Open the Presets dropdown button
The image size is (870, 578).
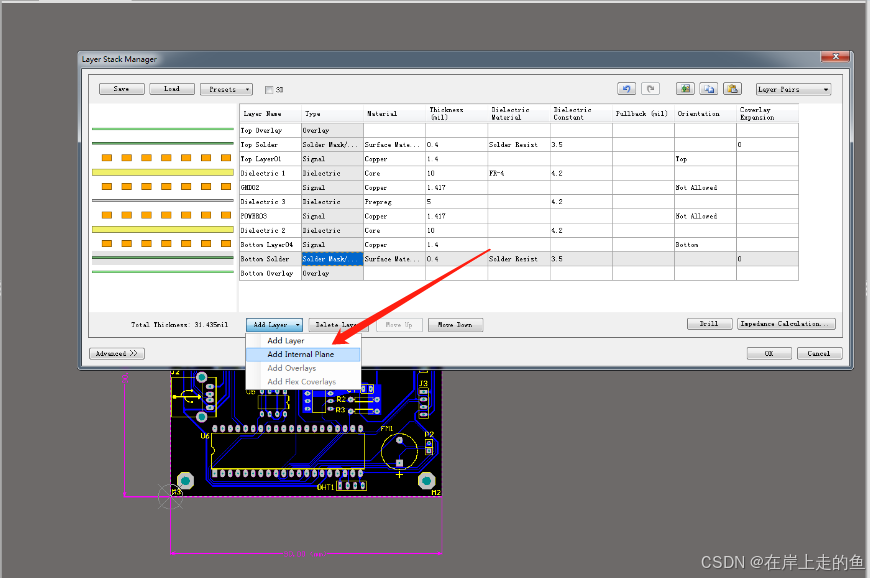pos(226,89)
